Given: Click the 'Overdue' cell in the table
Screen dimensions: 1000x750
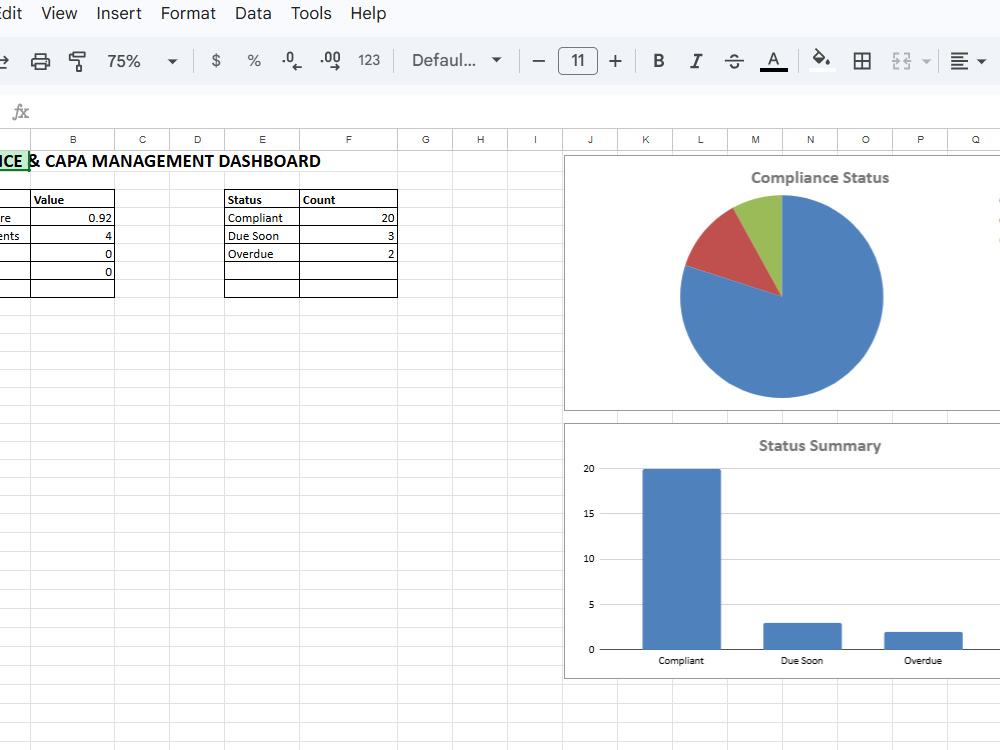Looking at the screenshot, I should (262, 253).
